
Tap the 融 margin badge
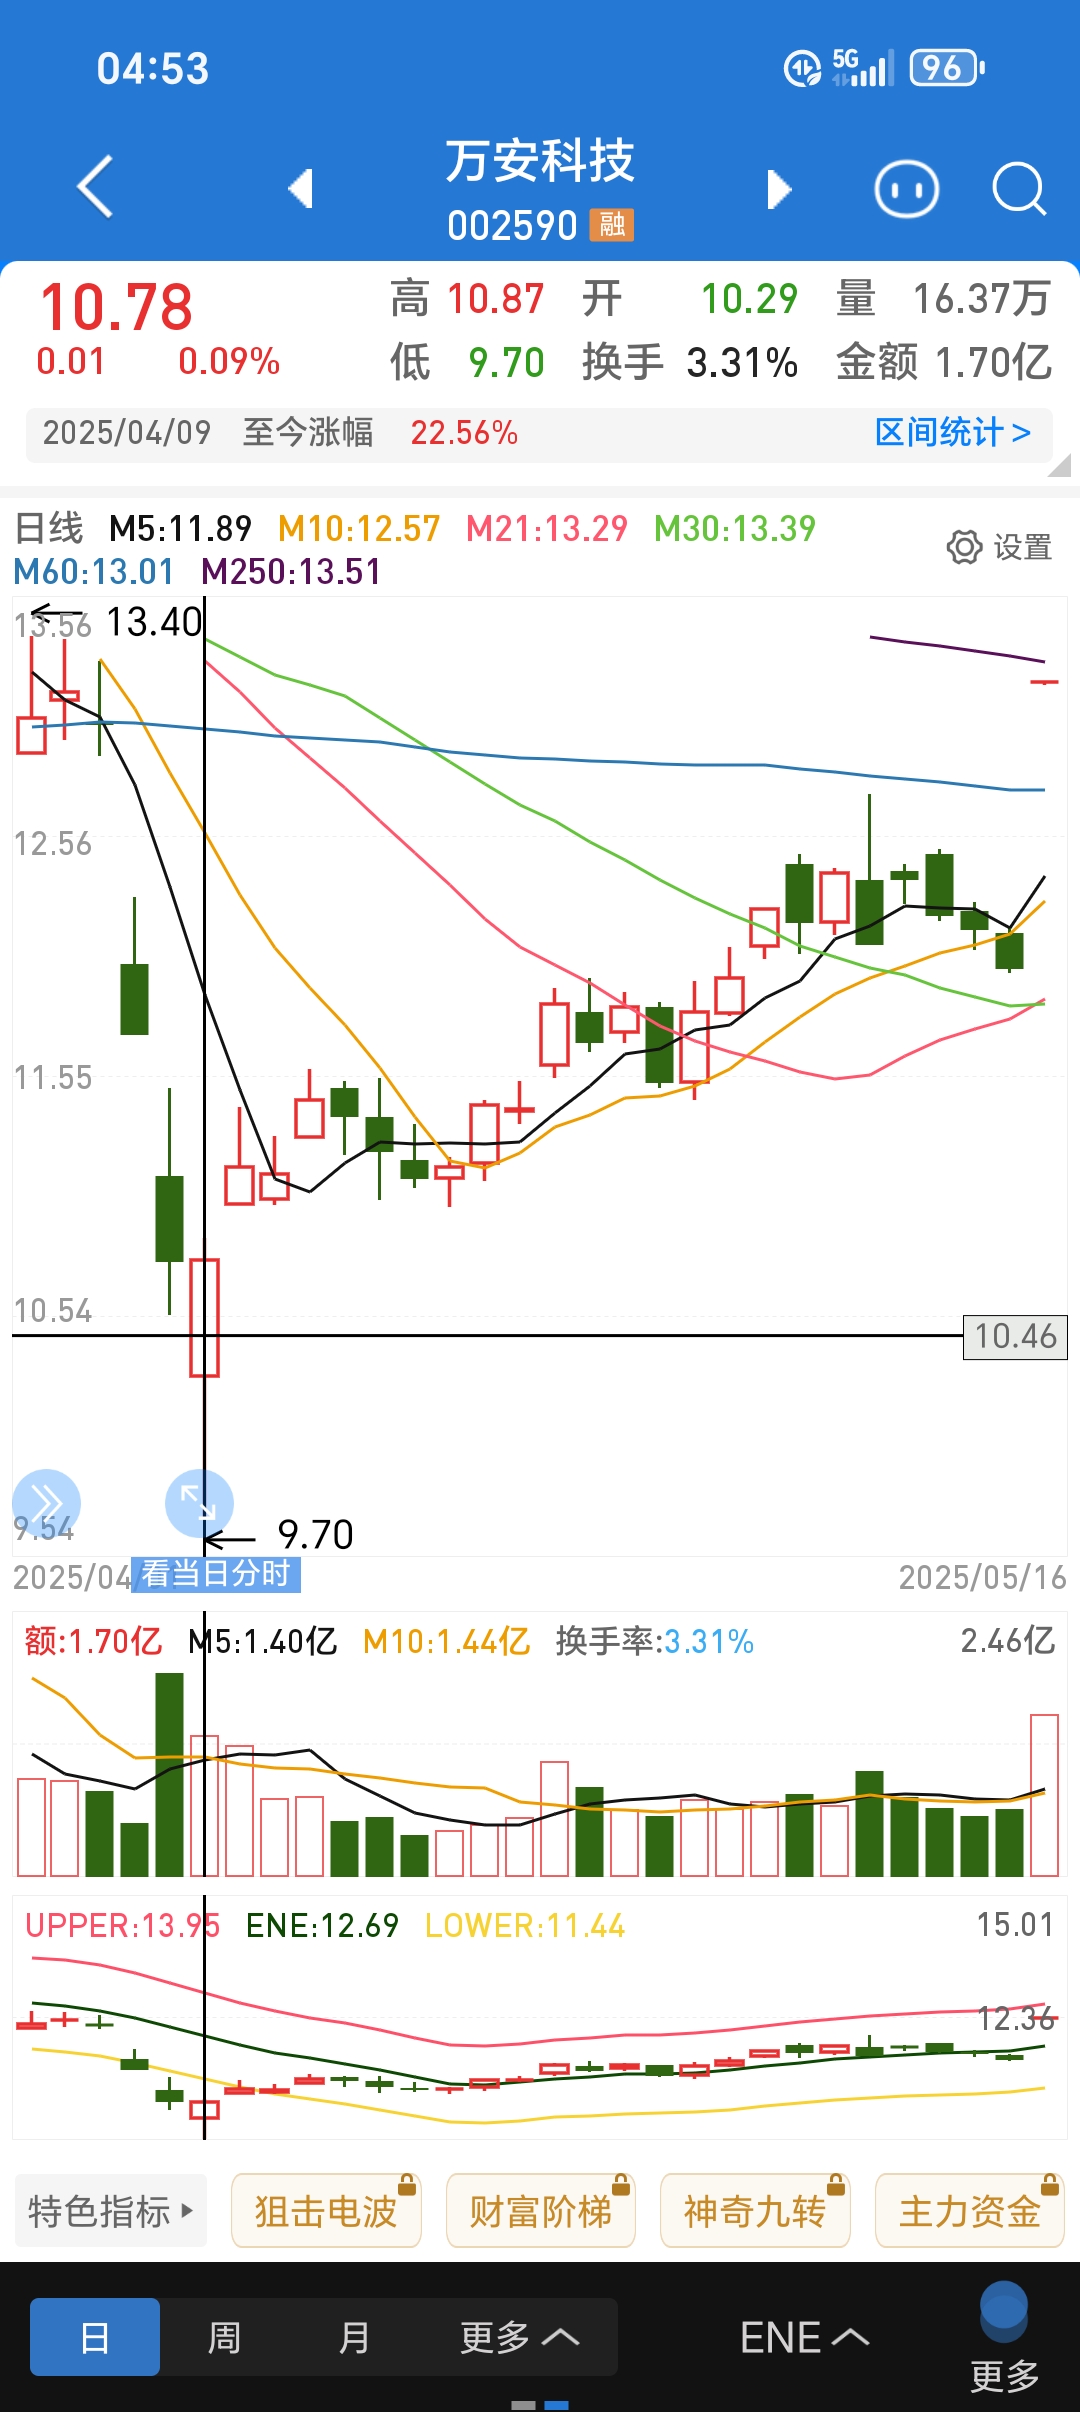[x=612, y=225]
